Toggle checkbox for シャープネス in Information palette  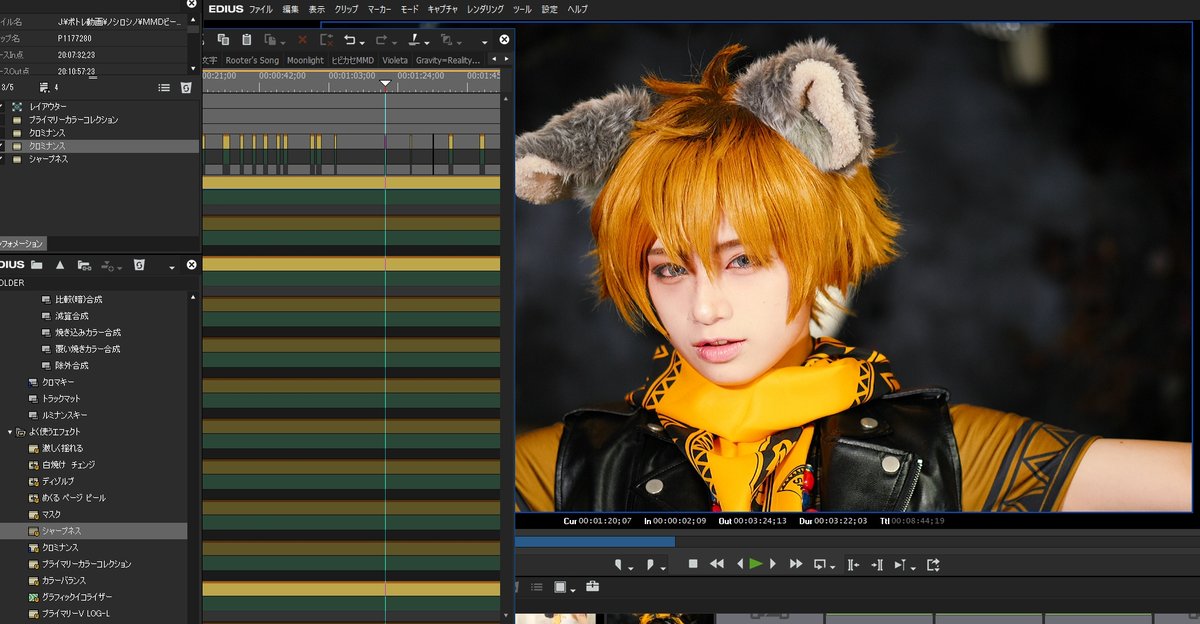click(2, 159)
